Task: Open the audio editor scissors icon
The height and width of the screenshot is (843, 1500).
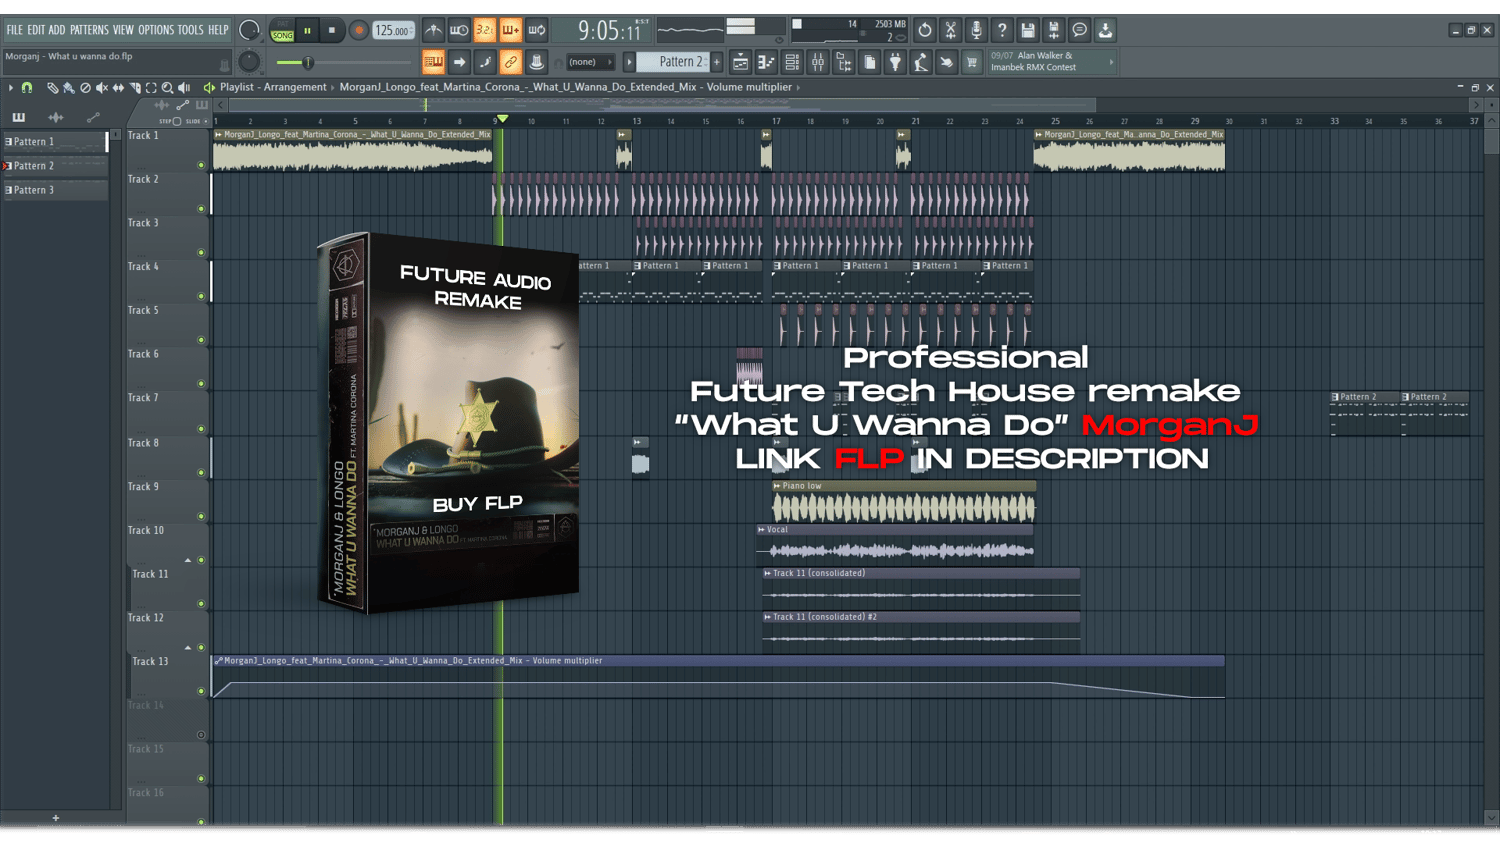Action: (951, 30)
